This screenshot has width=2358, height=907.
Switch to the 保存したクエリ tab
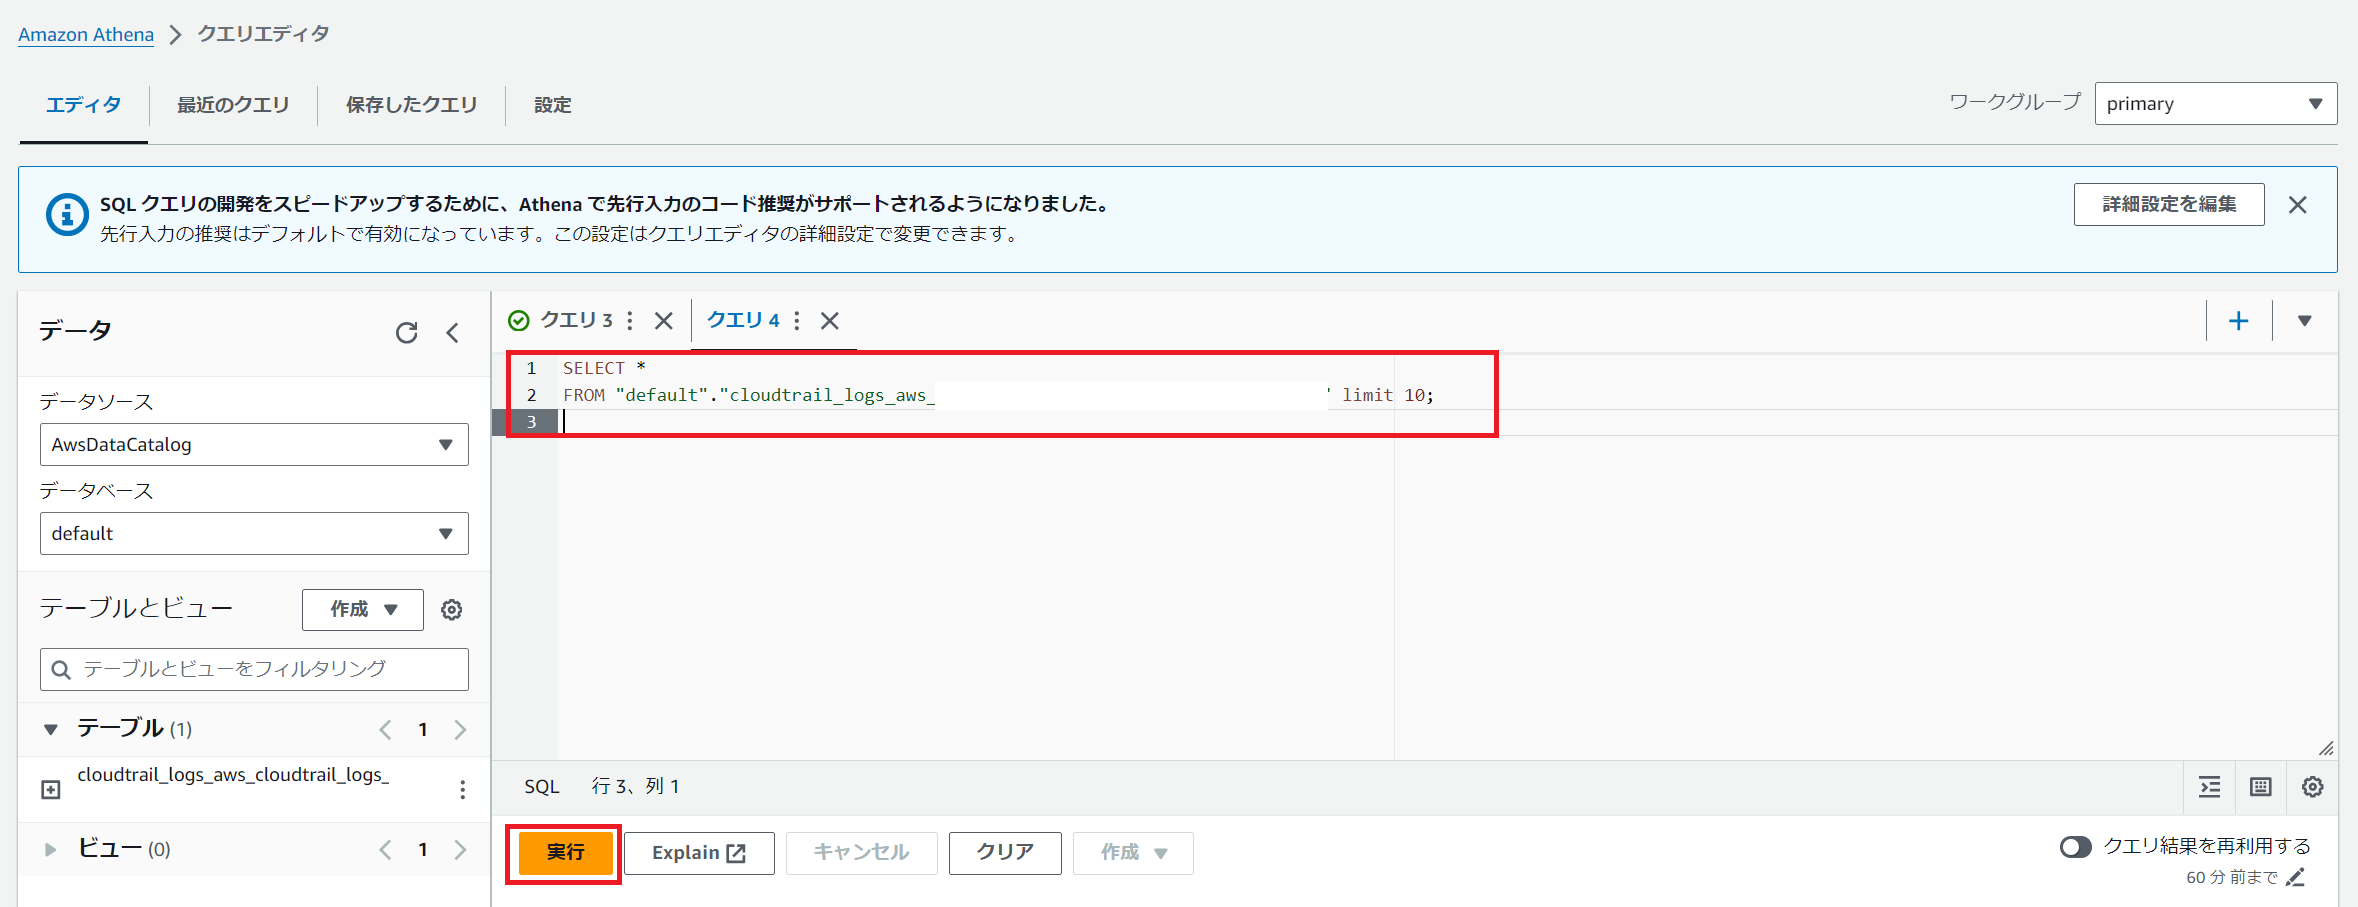click(x=411, y=105)
